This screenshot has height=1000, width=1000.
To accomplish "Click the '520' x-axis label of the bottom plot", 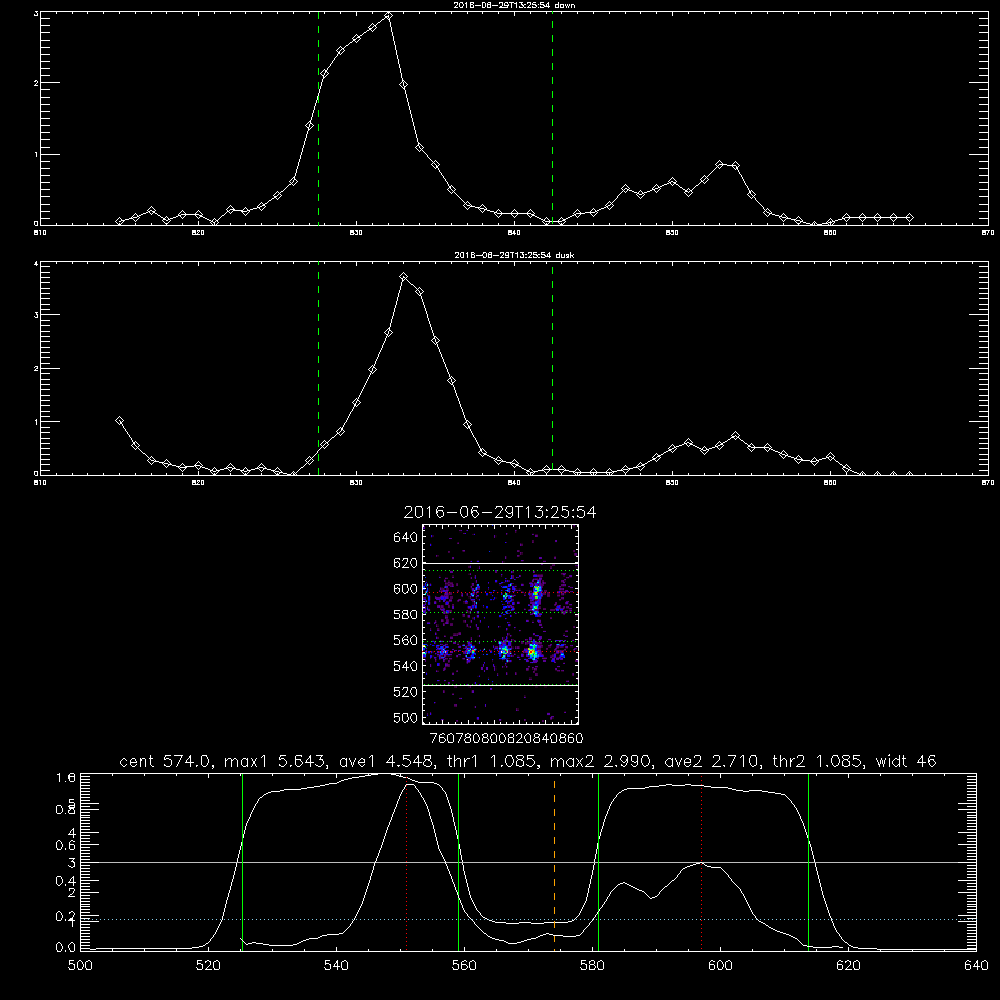I will (208, 966).
